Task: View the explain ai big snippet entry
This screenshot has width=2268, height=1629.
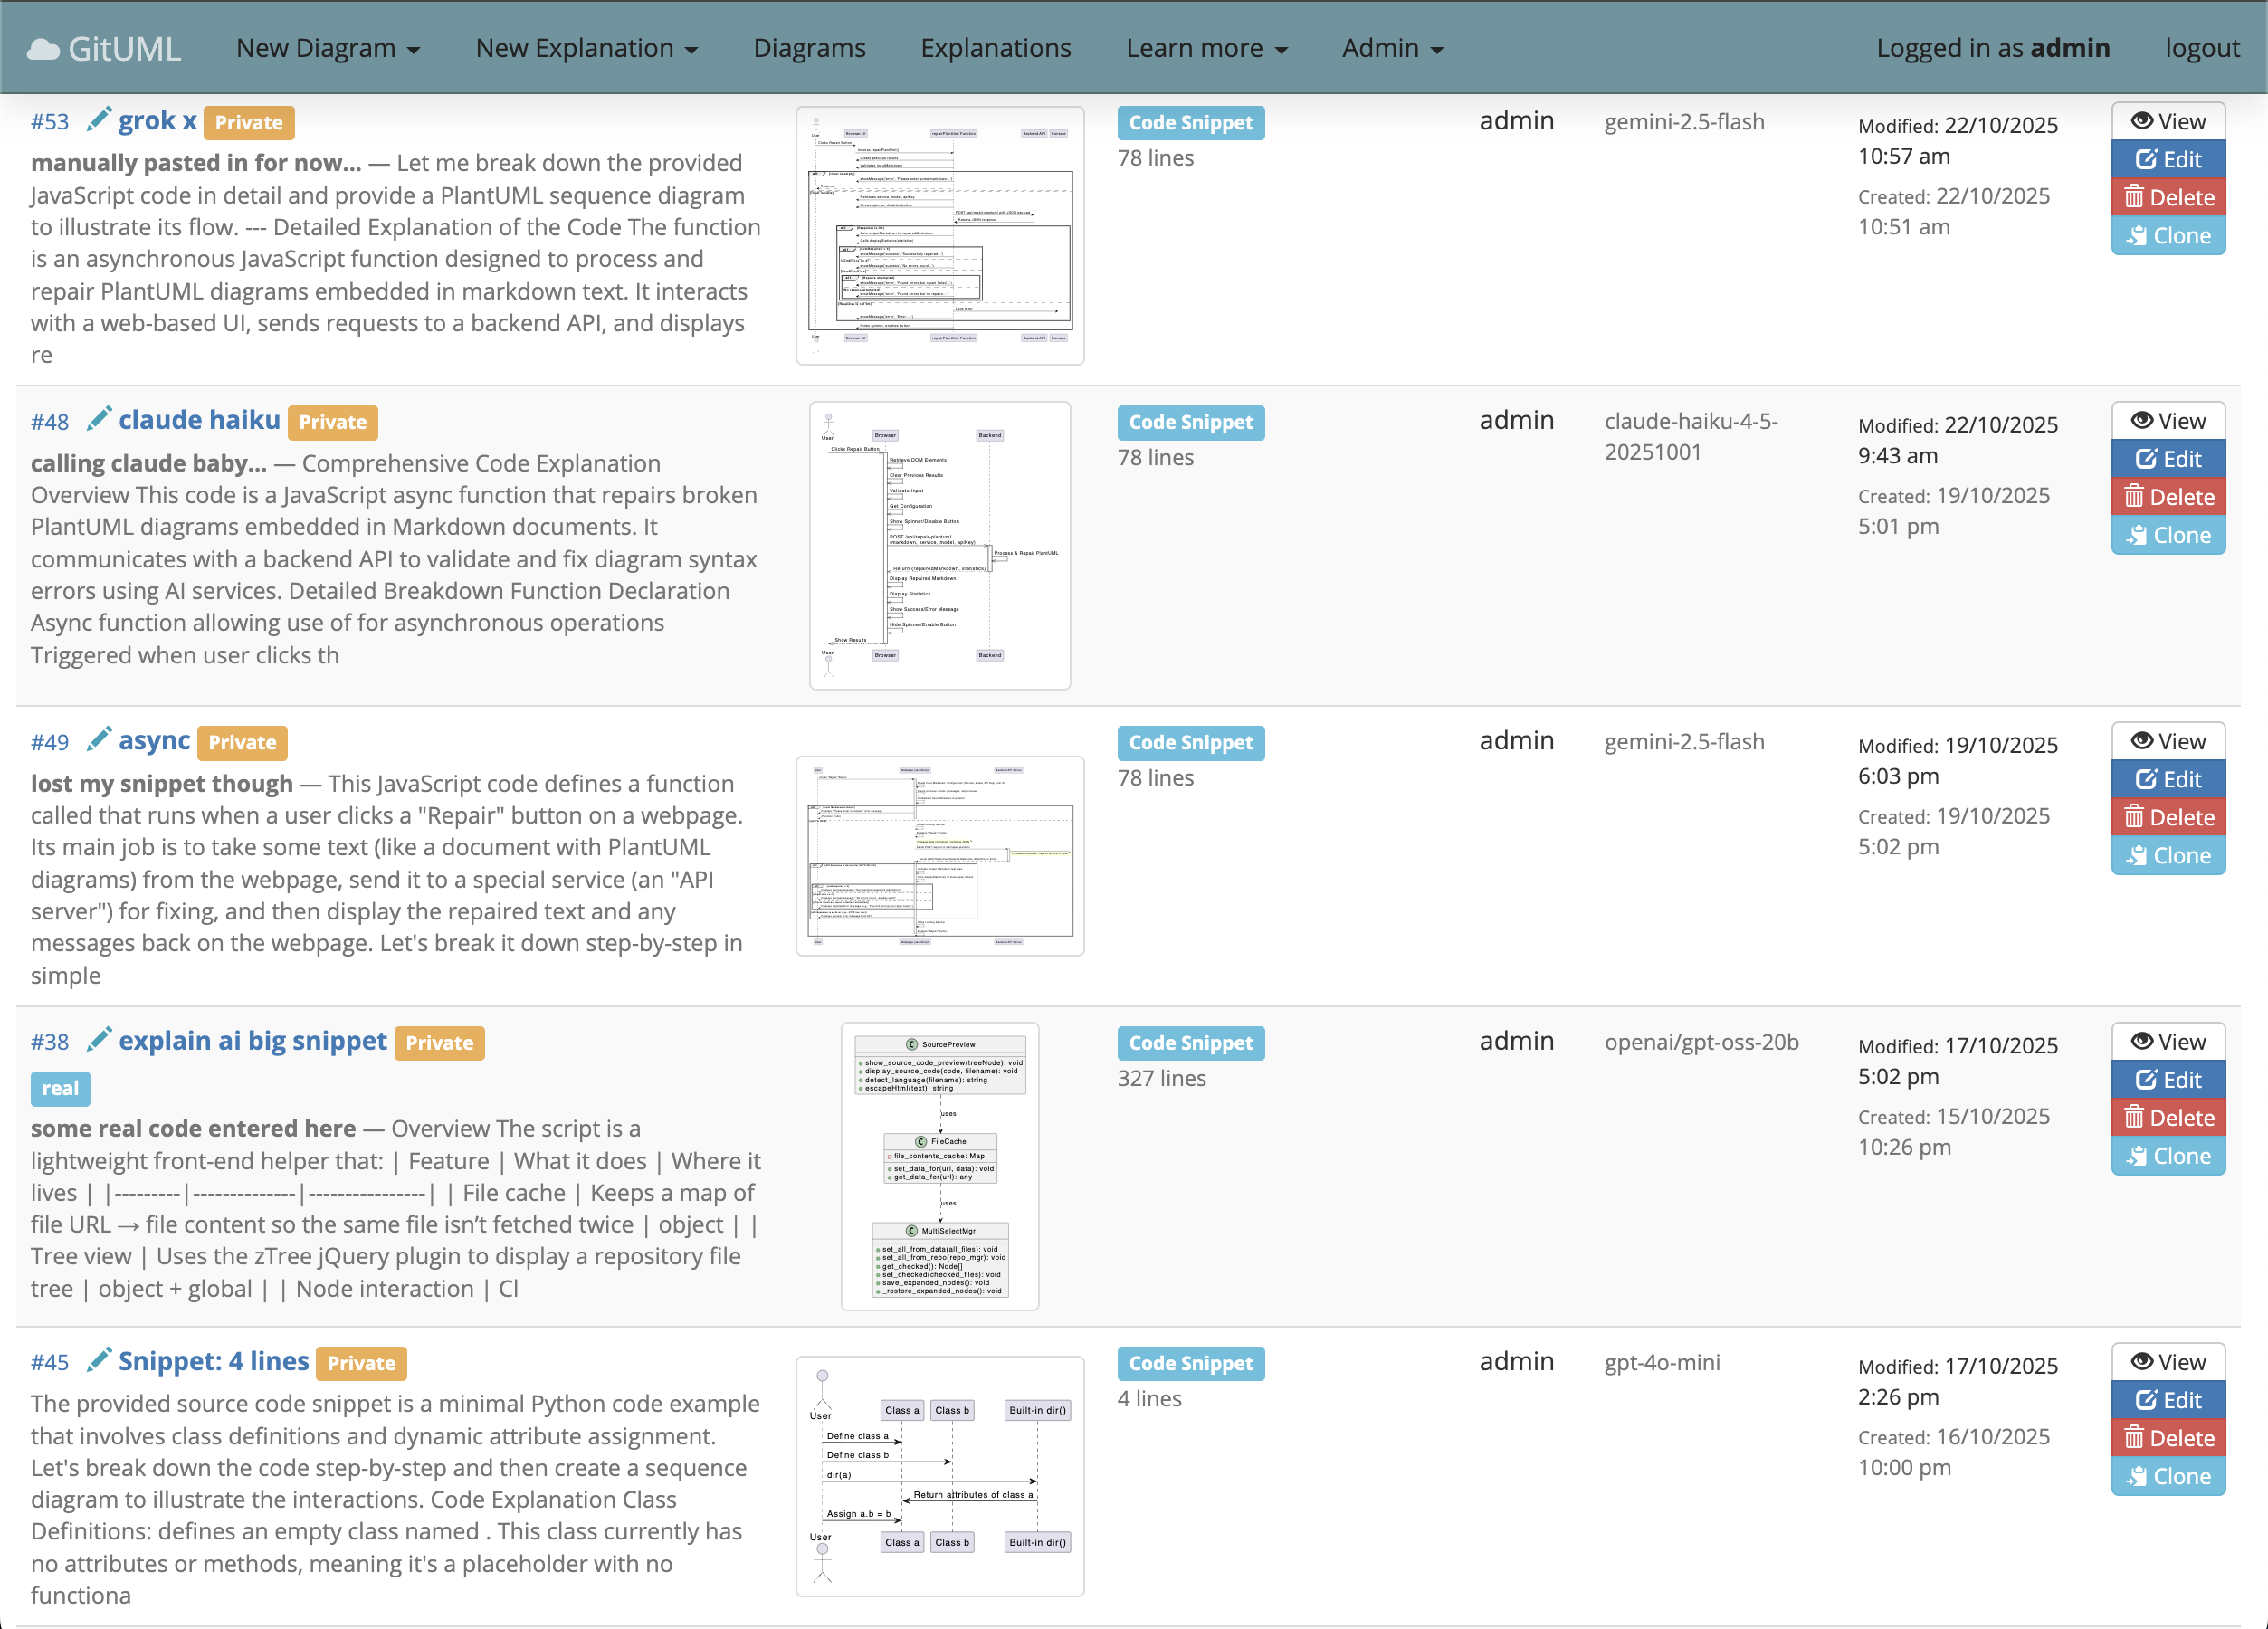Action: tap(2168, 1042)
